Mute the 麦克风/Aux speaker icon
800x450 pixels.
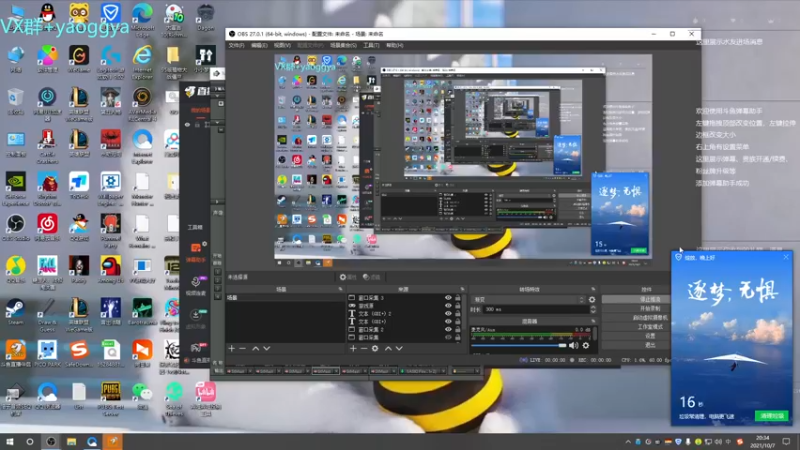[573, 345]
